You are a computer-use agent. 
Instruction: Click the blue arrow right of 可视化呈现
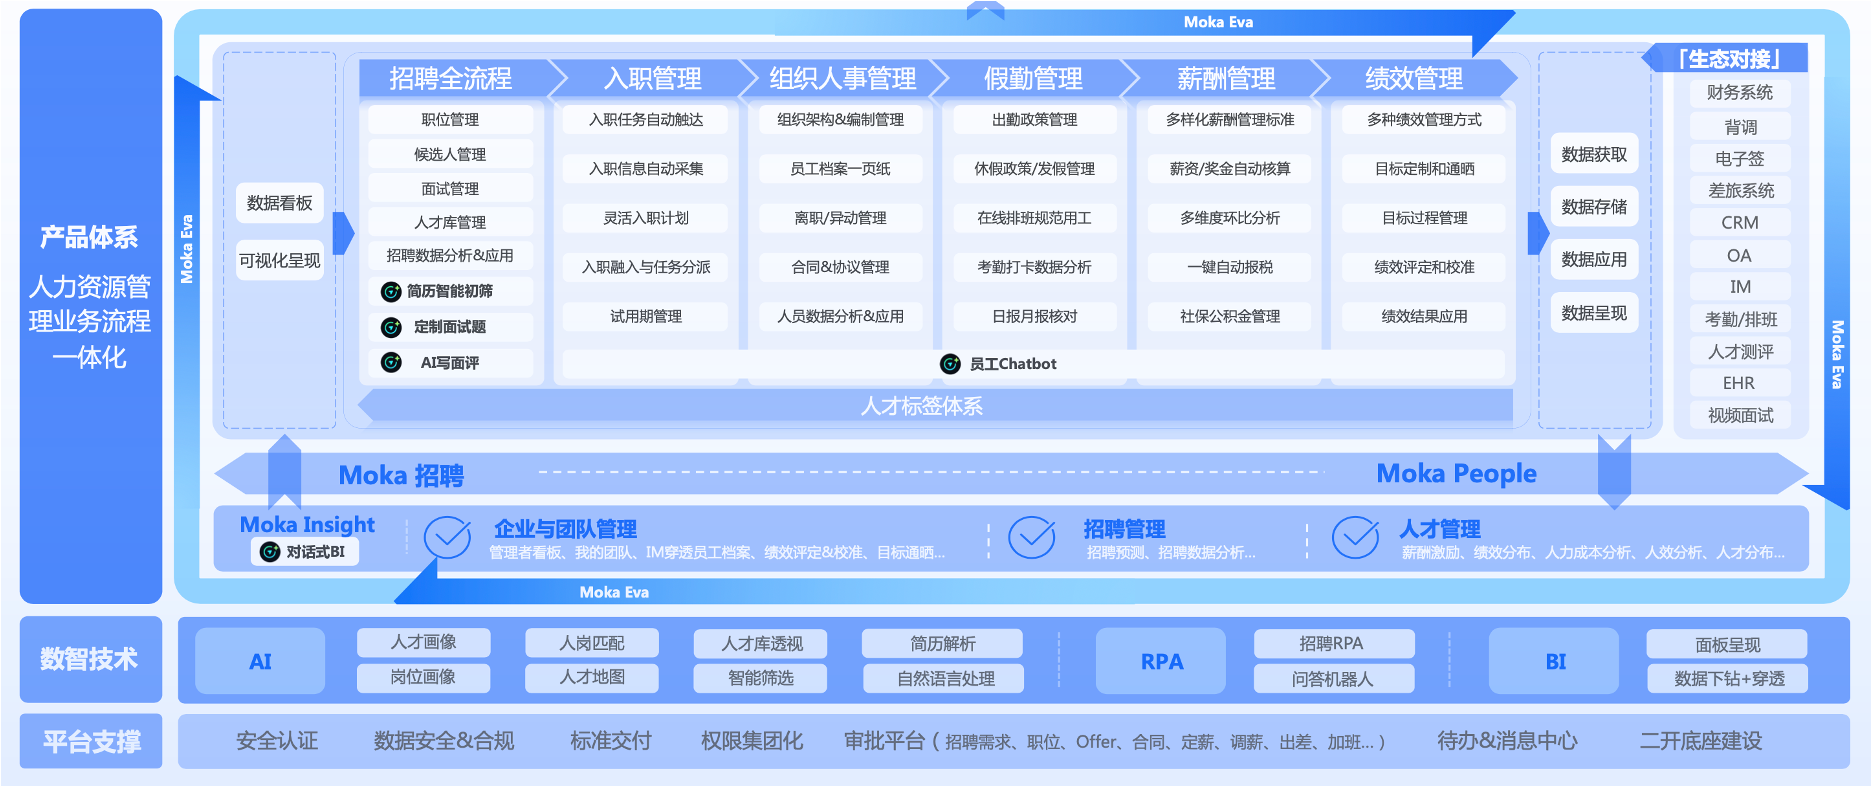pyautogui.click(x=343, y=233)
